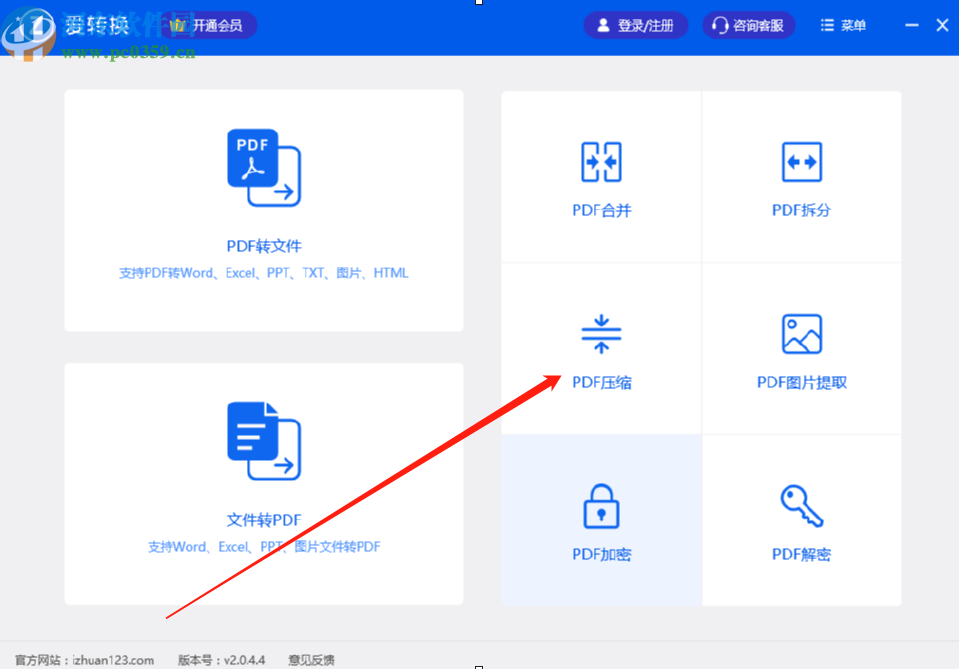Open the PDF转文件 conversion icon

click(x=264, y=168)
